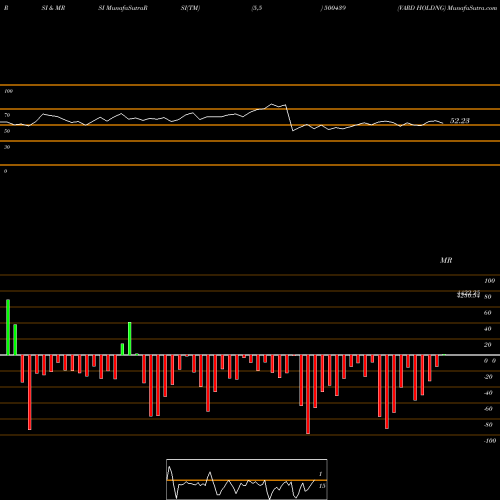Click the RSI value label 52.23
This screenshot has height=500, width=500.
pos(460,121)
